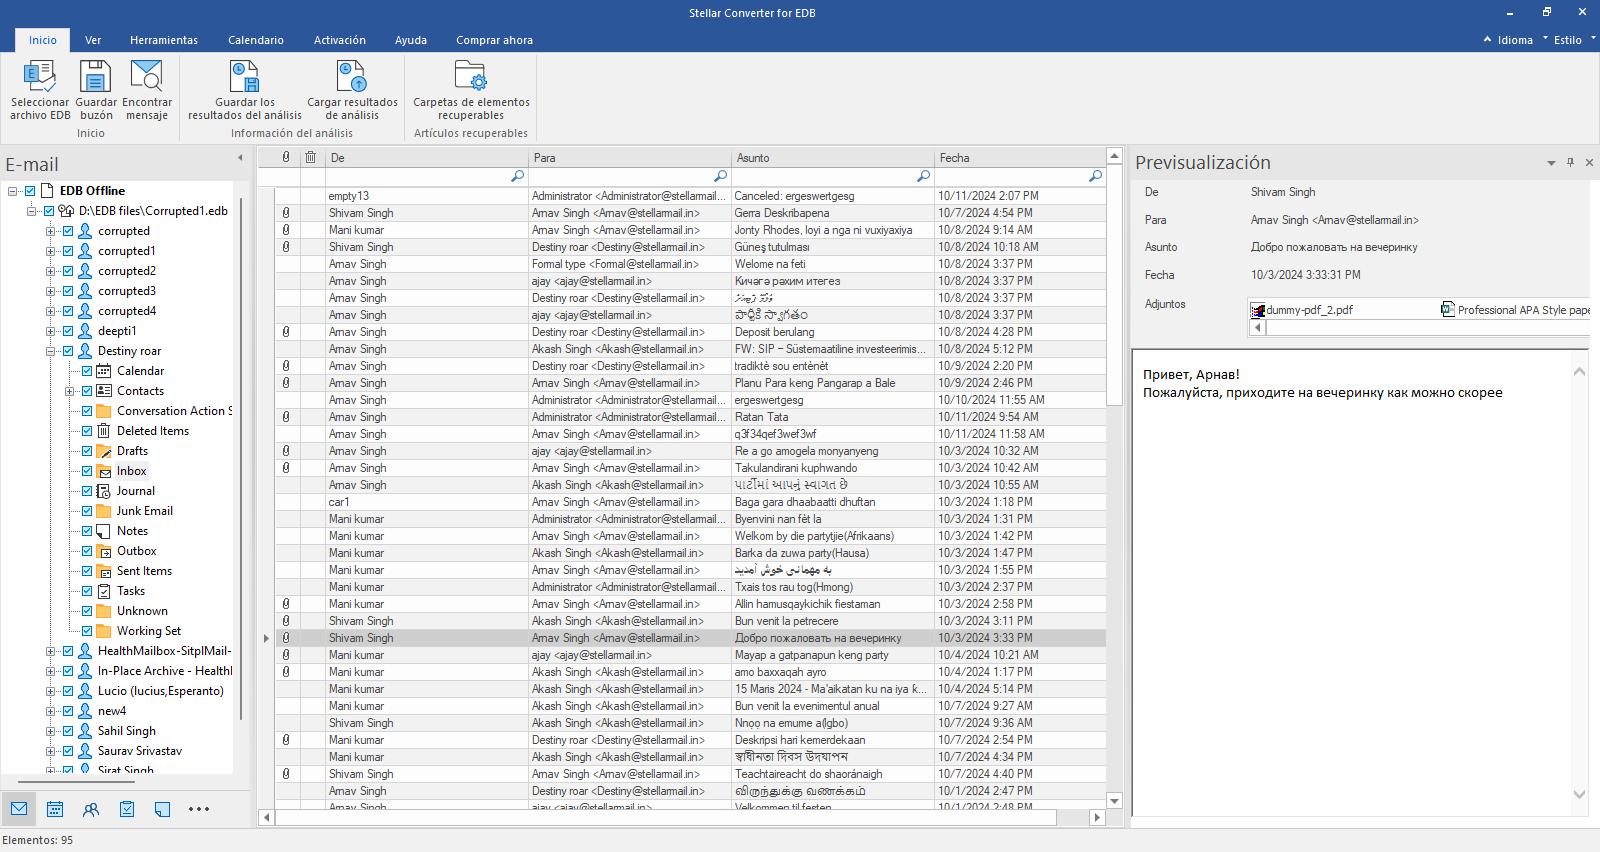The height and width of the screenshot is (852, 1600).
Task: Open more navigation options ellipsis
Action: pos(199,809)
